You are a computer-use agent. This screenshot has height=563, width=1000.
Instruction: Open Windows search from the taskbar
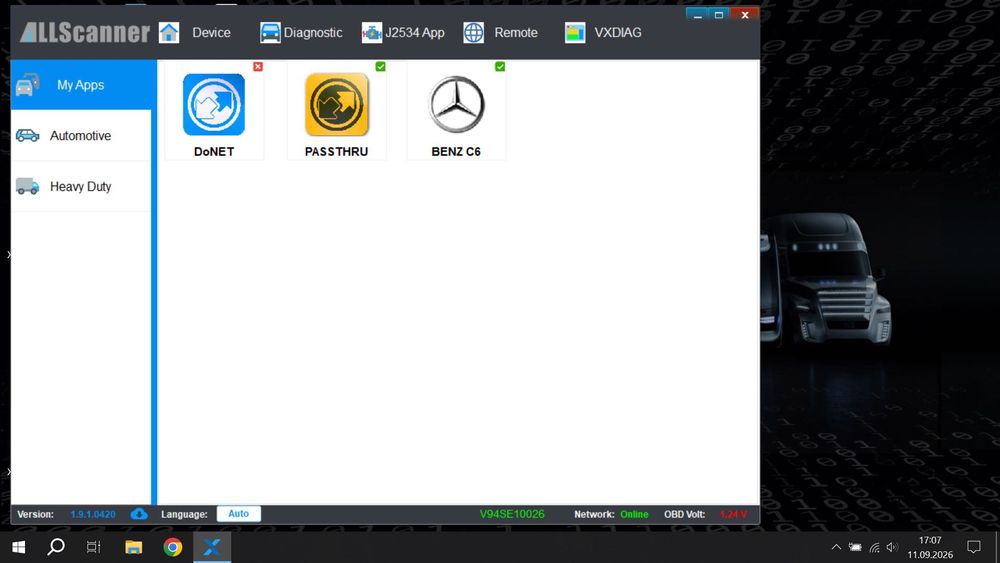[56, 547]
